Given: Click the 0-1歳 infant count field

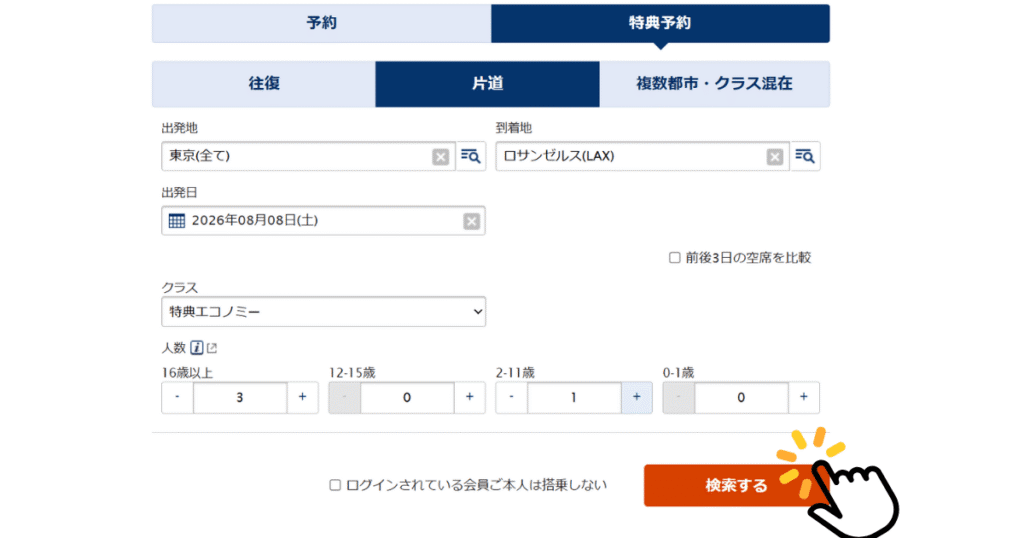Looking at the screenshot, I should pyautogui.click(x=740, y=397).
